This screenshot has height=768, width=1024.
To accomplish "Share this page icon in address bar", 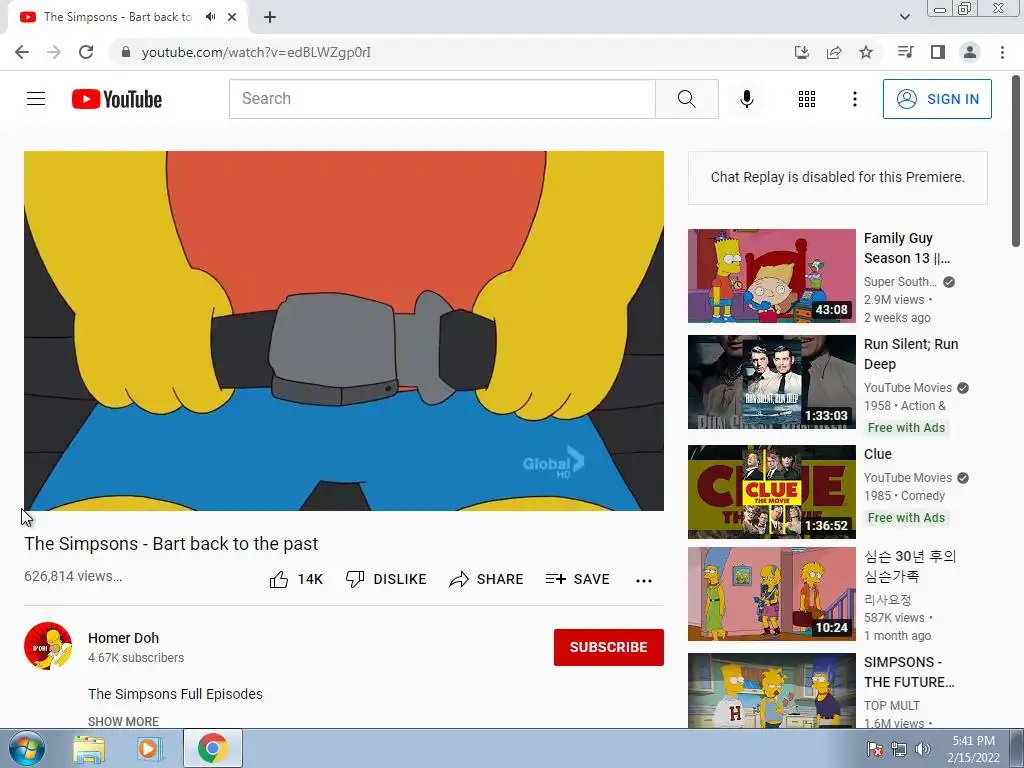I will [x=834, y=52].
